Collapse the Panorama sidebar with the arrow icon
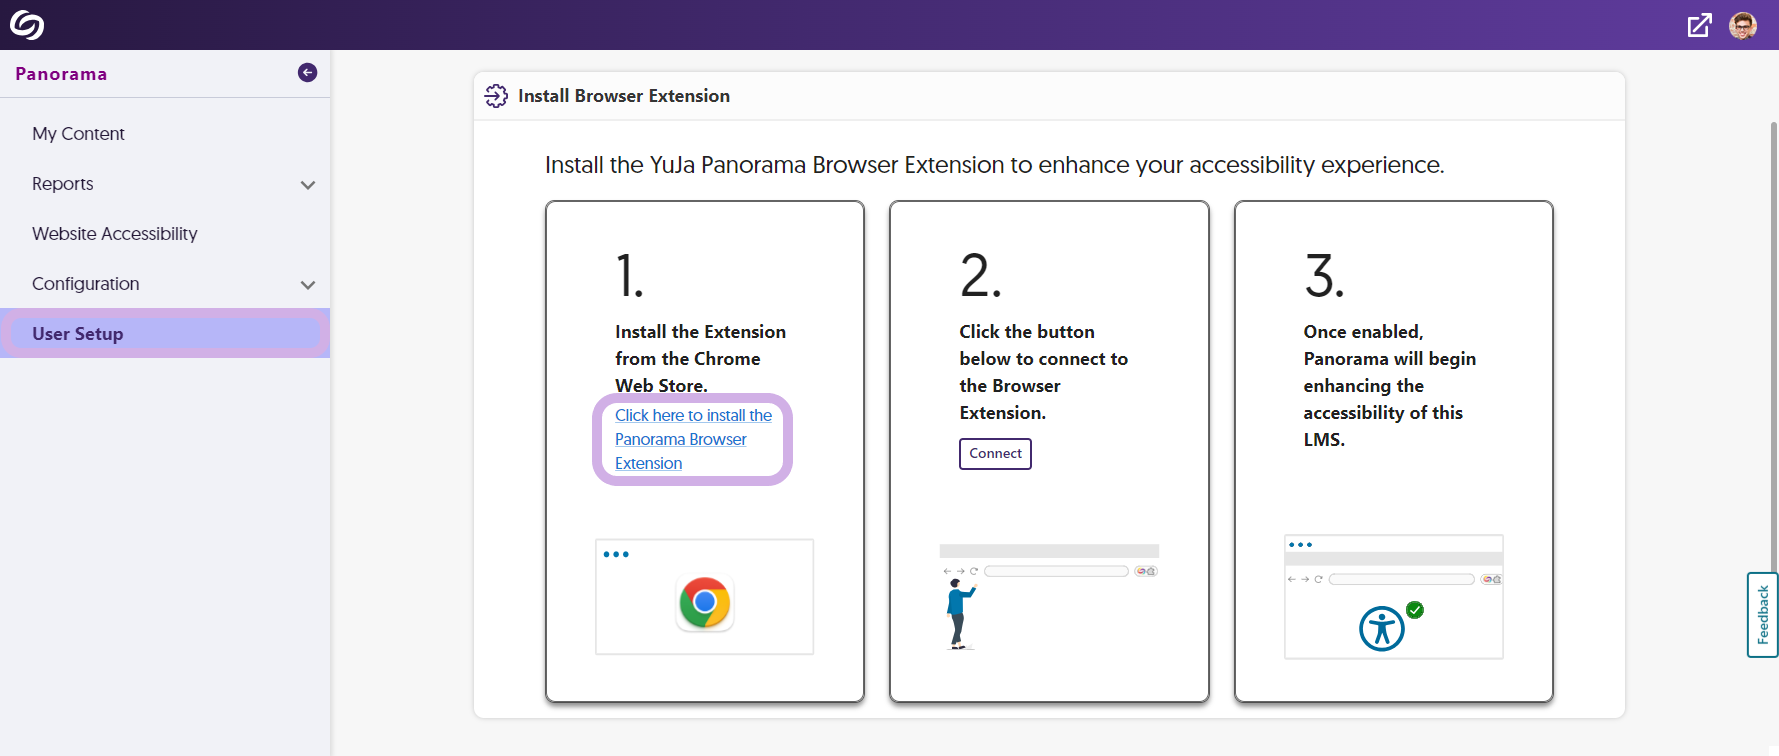The height and width of the screenshot is (756, 1779). [308, 72]
